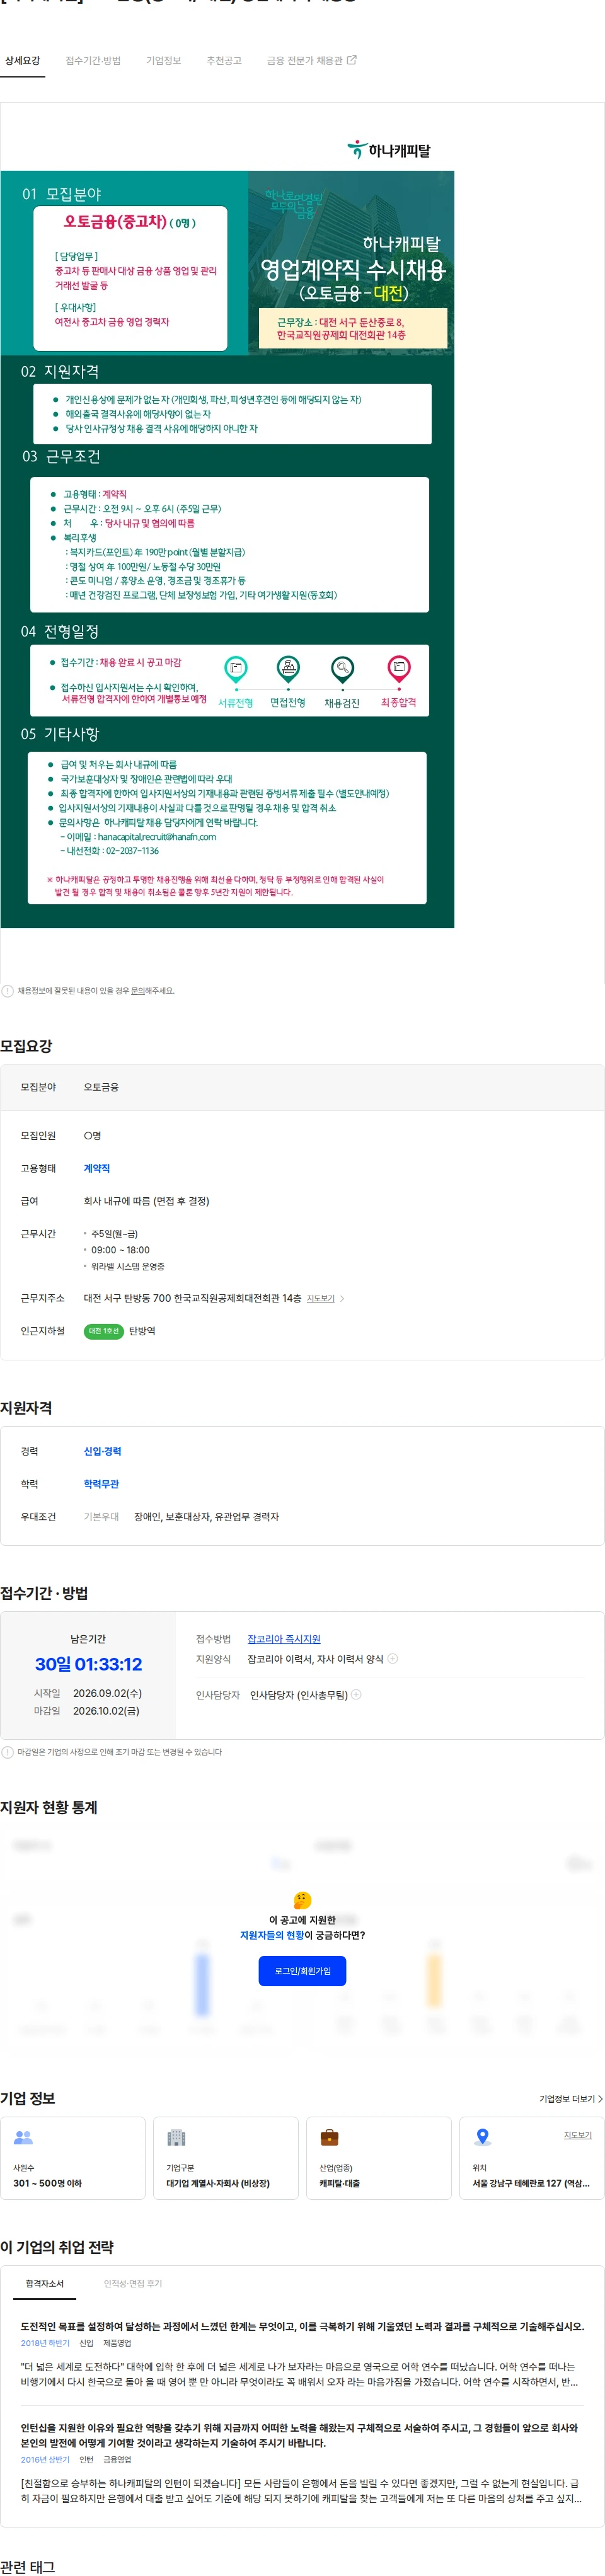Click 잡코리아 즉시지원 link
Viewport: 605px width, 2576px height.
tap(284, 1639)
